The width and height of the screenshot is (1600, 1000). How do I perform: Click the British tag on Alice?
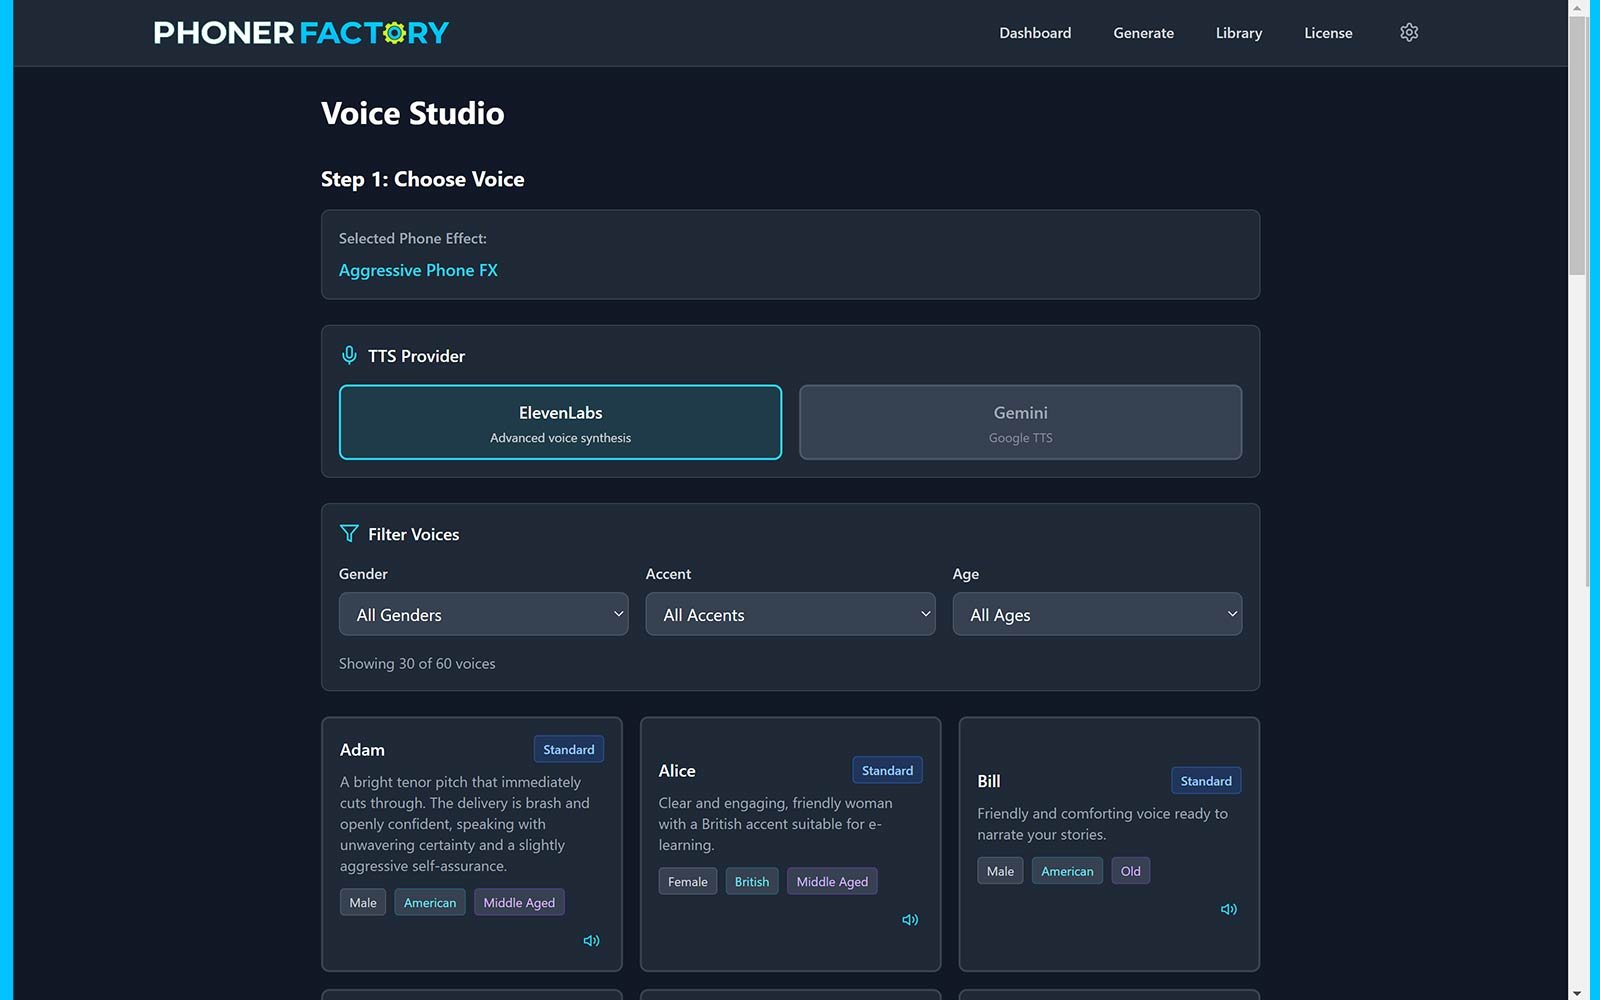point(751,882)
